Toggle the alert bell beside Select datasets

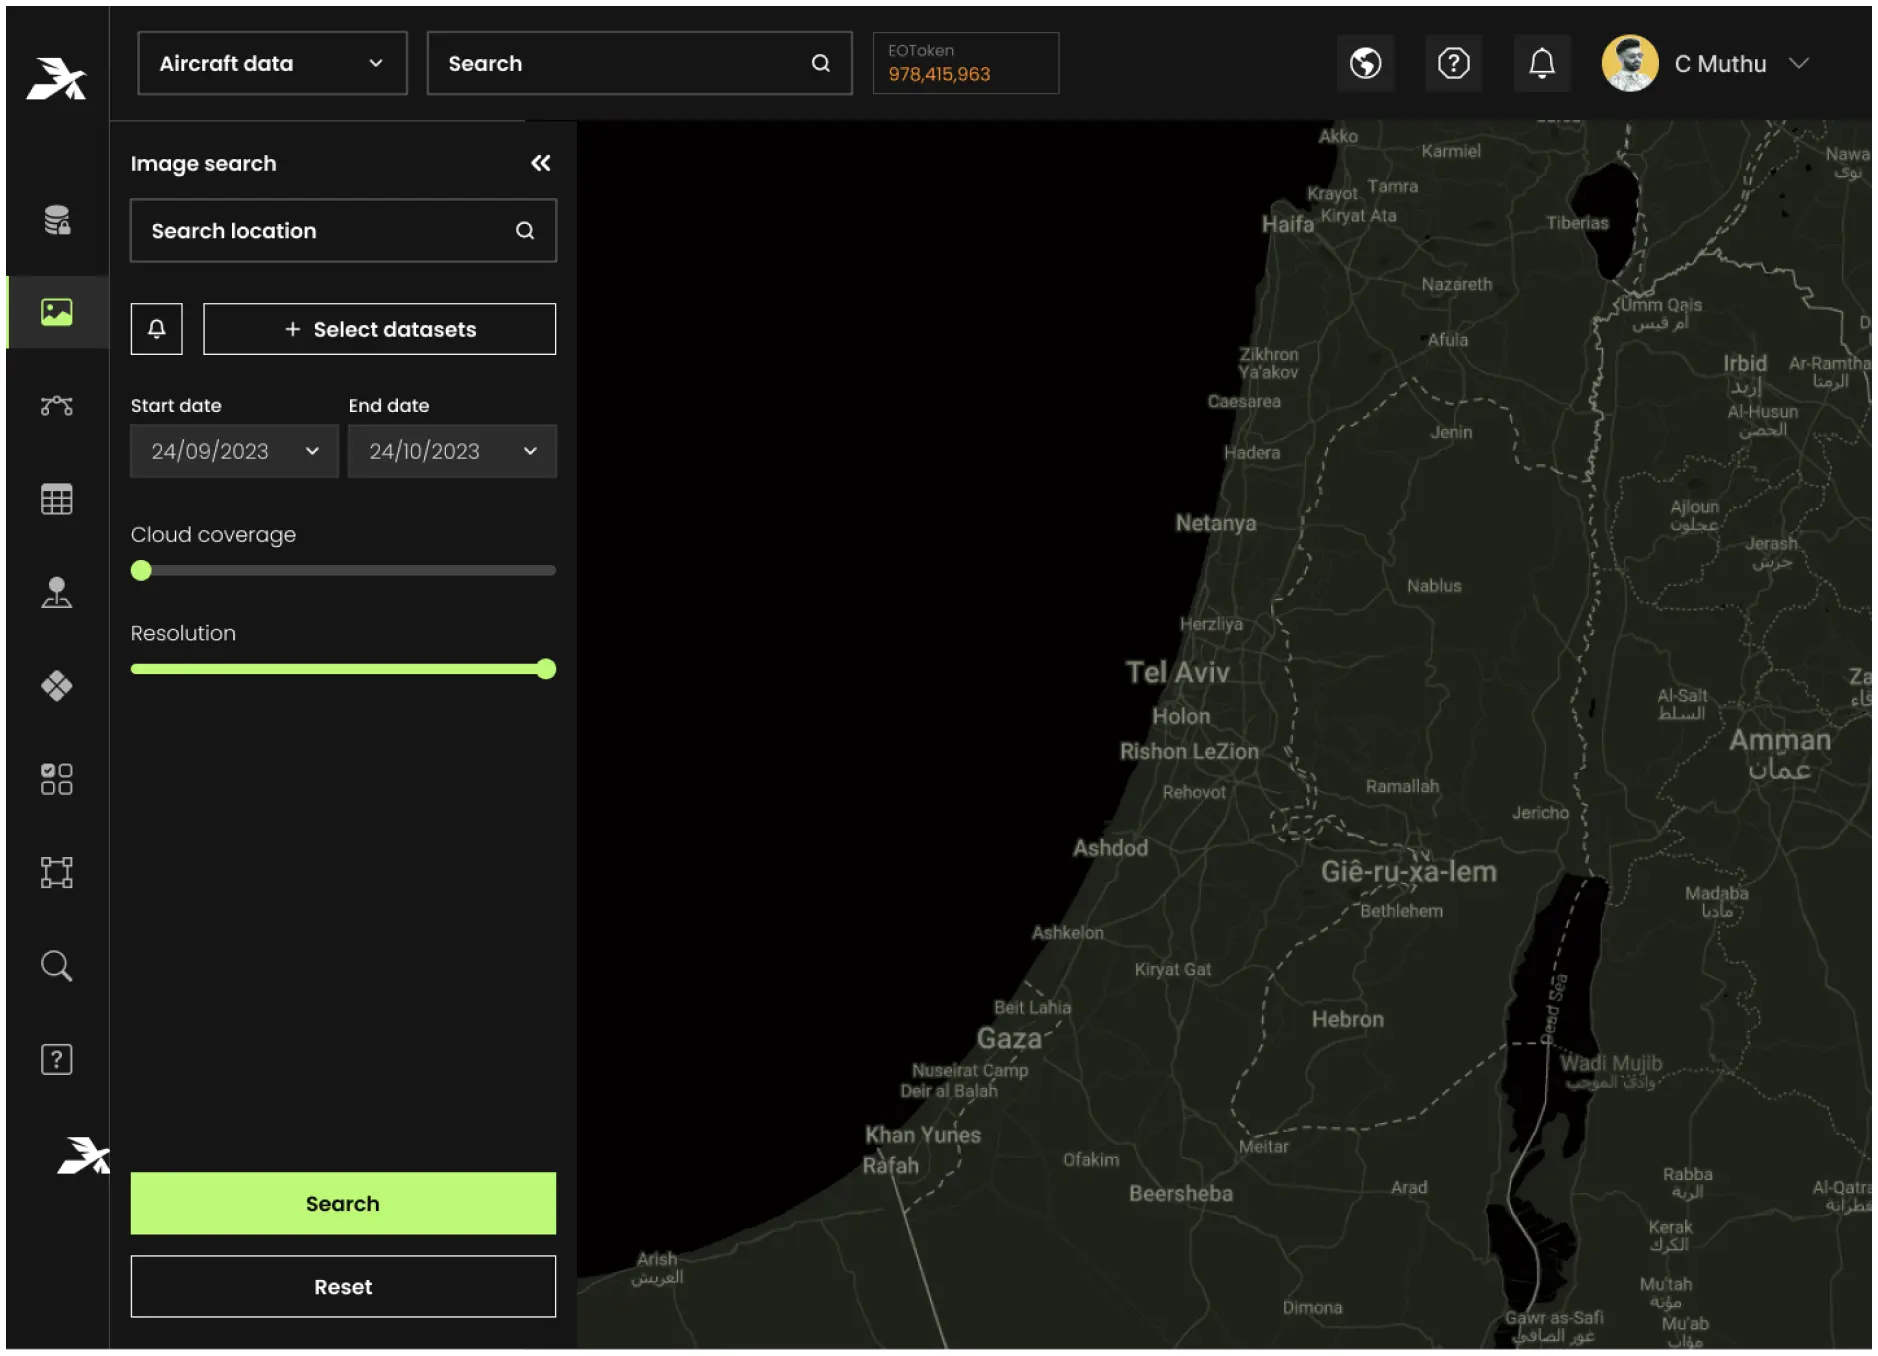157,329
